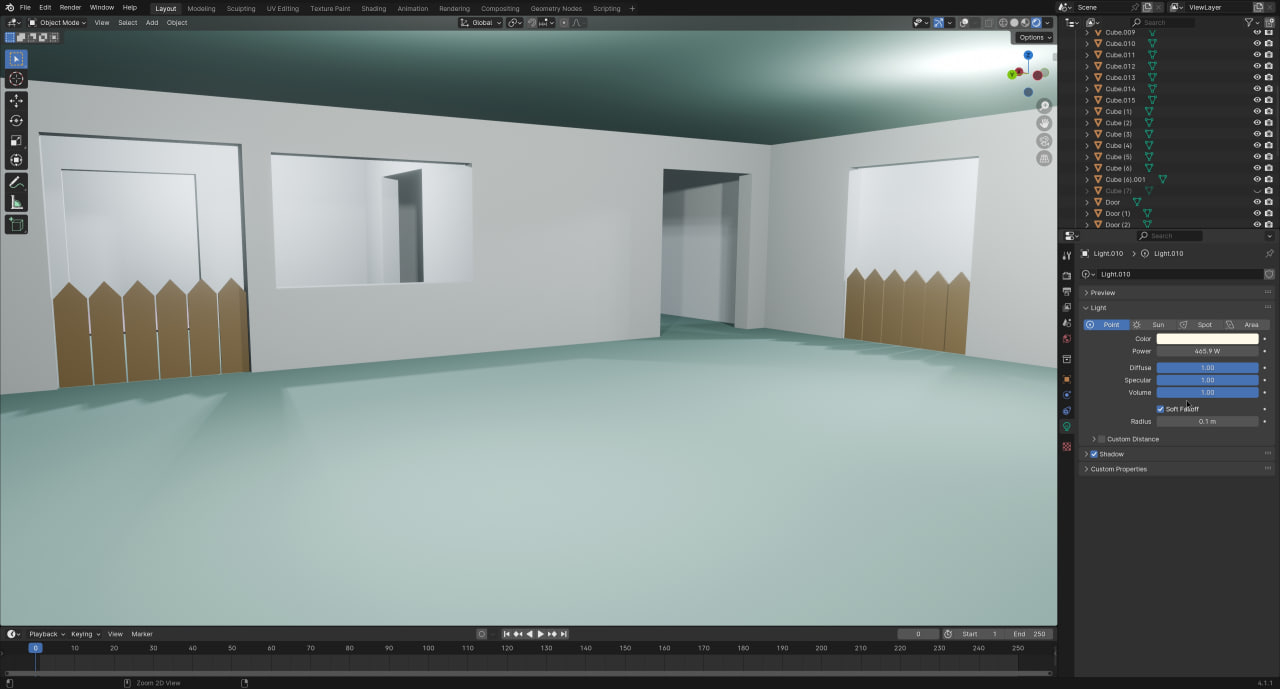The width and height of the screenshot is (1280, 689).
Task: Open the Render menu
Action: tap(70, 7)
